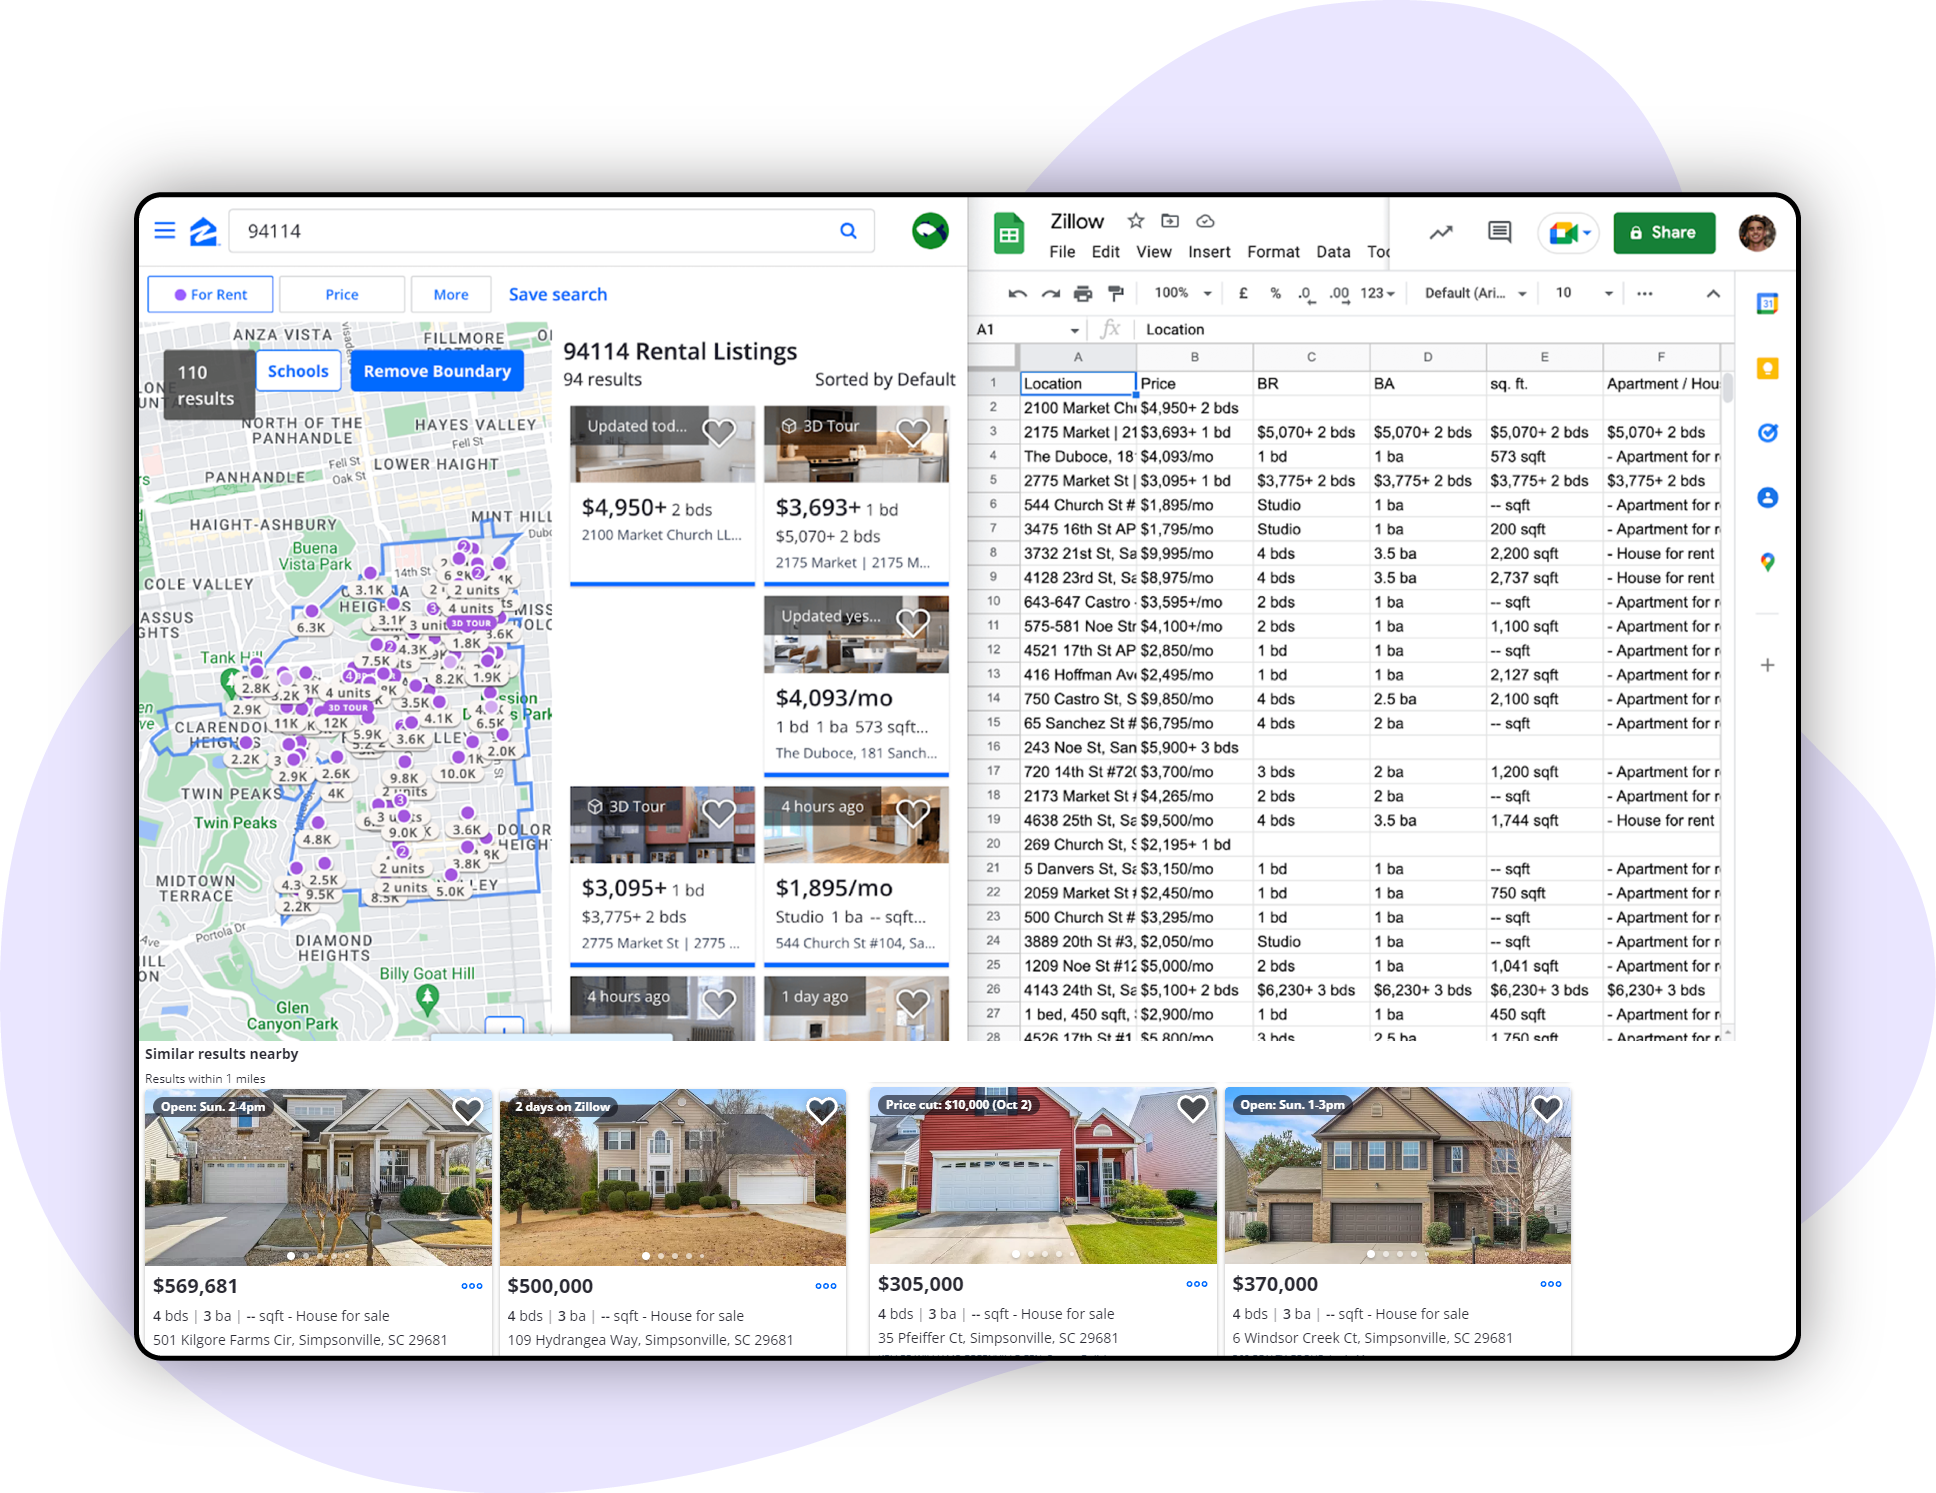Open Google Maps side panel icon
Screen dimensions: 1936x1493
[x=1767, y=562]
